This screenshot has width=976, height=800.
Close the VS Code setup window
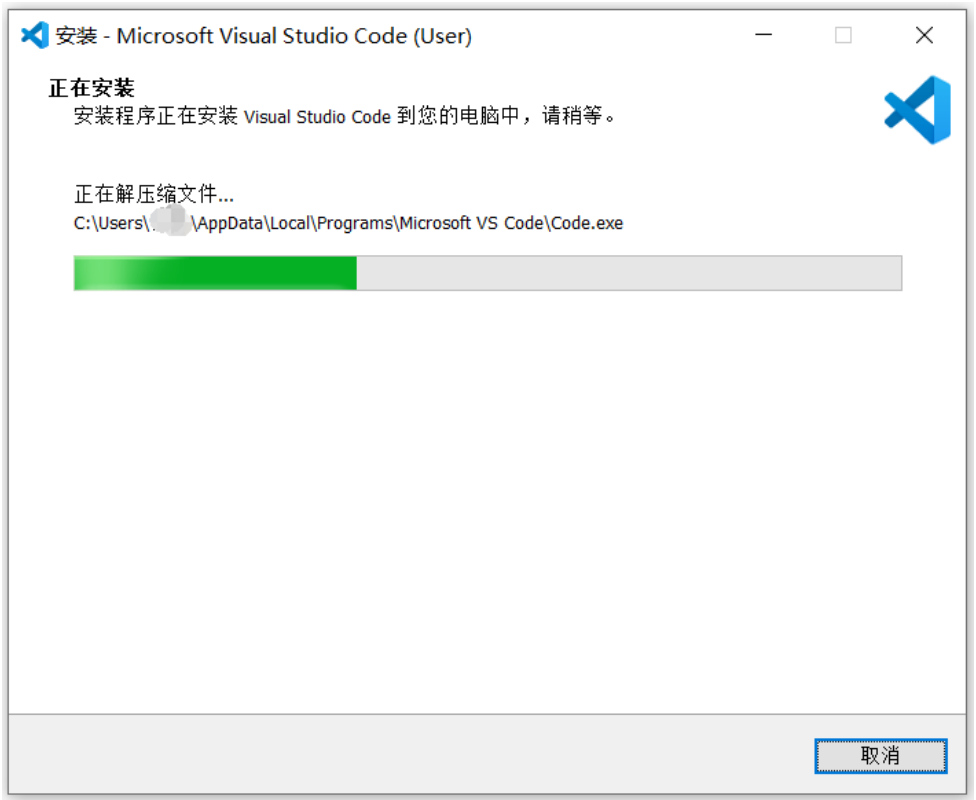pos(924,35)
